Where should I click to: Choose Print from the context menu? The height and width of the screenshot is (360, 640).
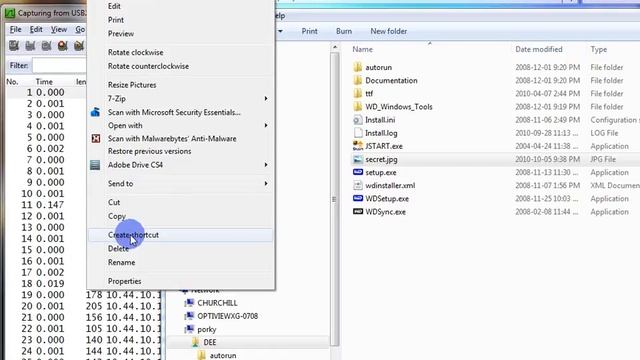tap(116, 20)
